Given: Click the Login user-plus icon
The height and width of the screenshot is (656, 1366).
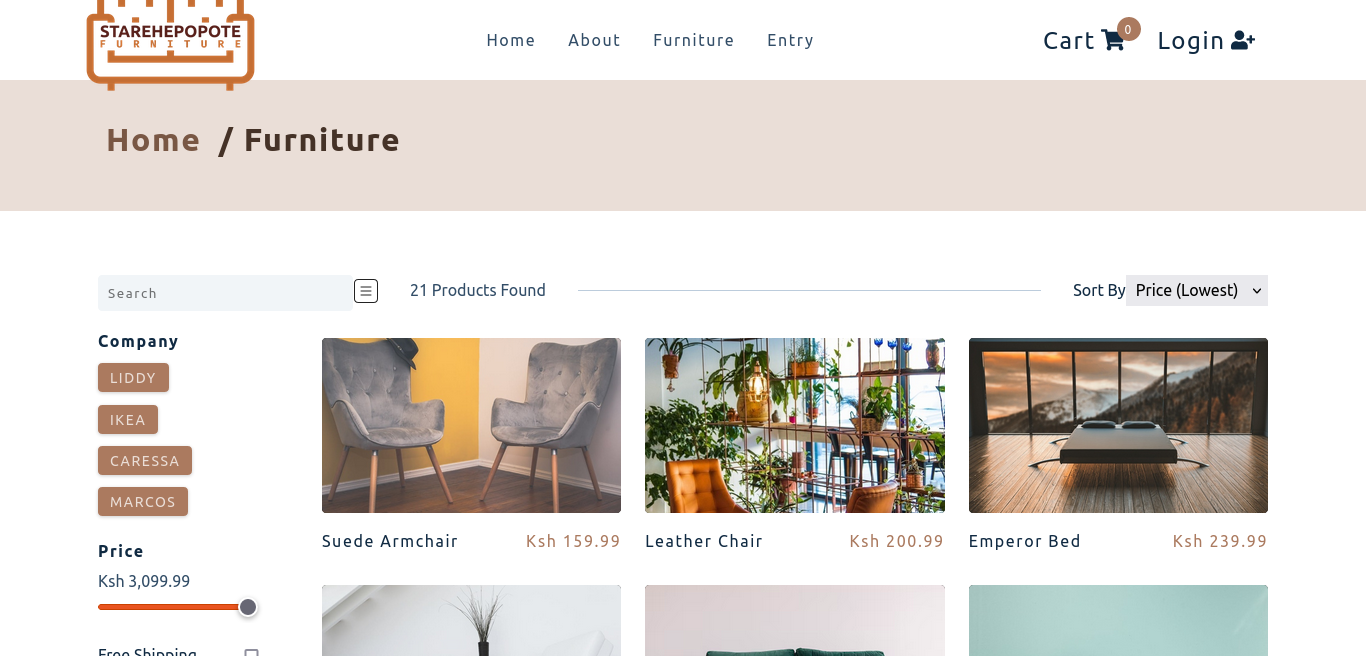Looking at the screenshot, I should click(x=1243, y=40).
